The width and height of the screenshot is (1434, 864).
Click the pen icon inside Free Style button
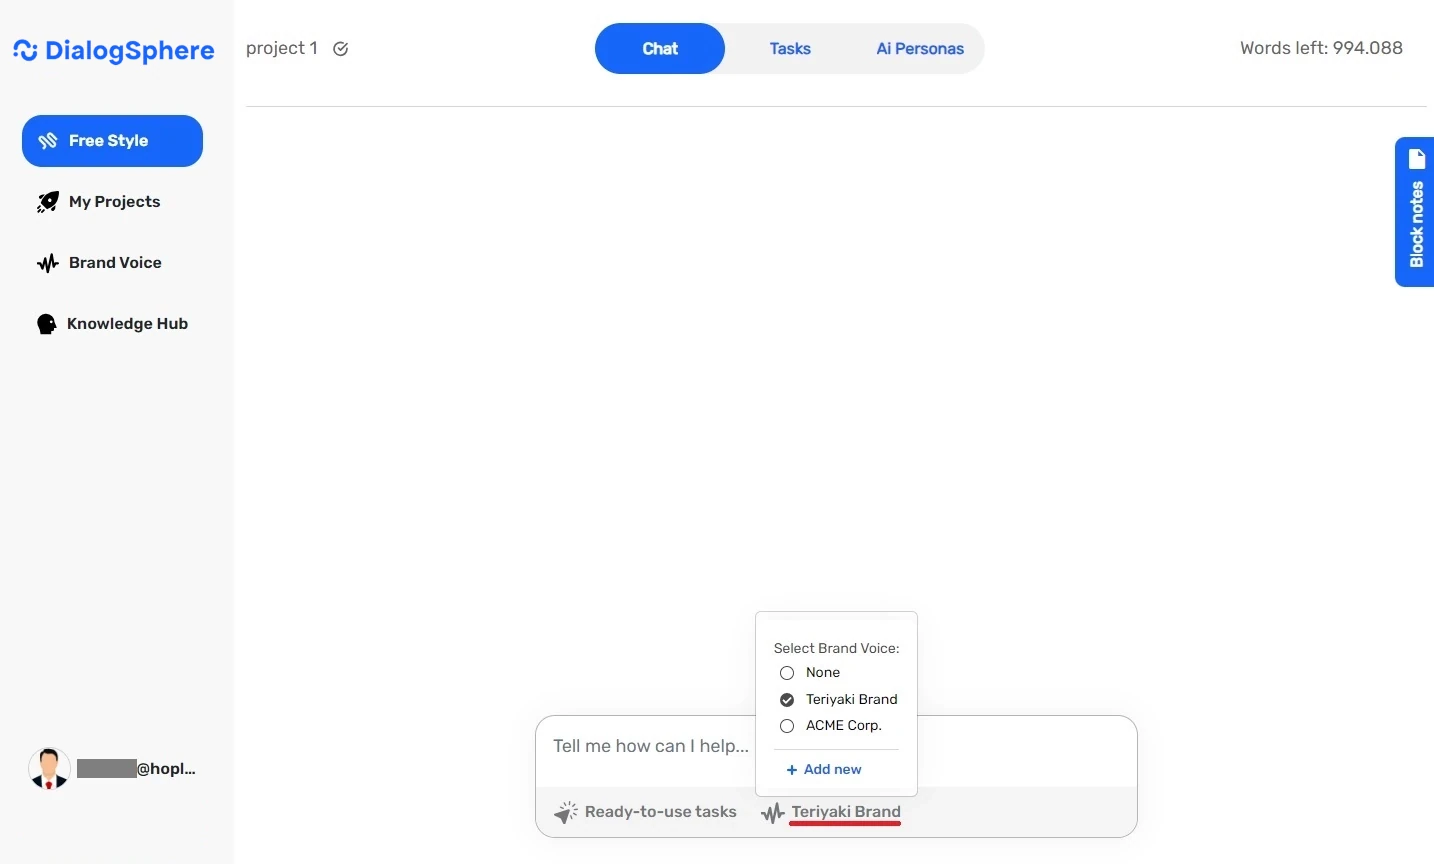[x=48, y=140]
